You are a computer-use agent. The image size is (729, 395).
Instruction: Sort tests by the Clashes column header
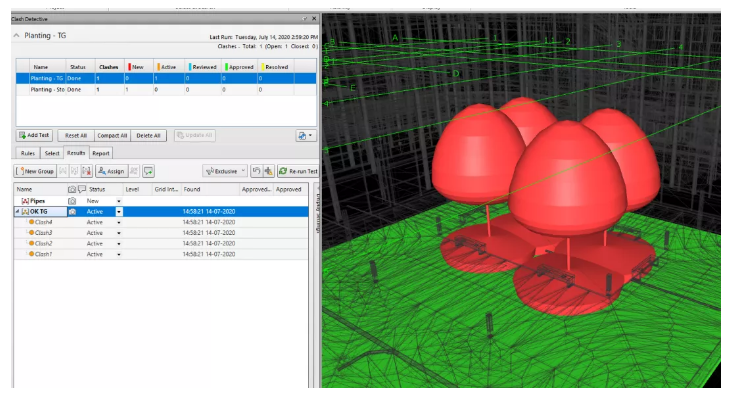[108, 67]
